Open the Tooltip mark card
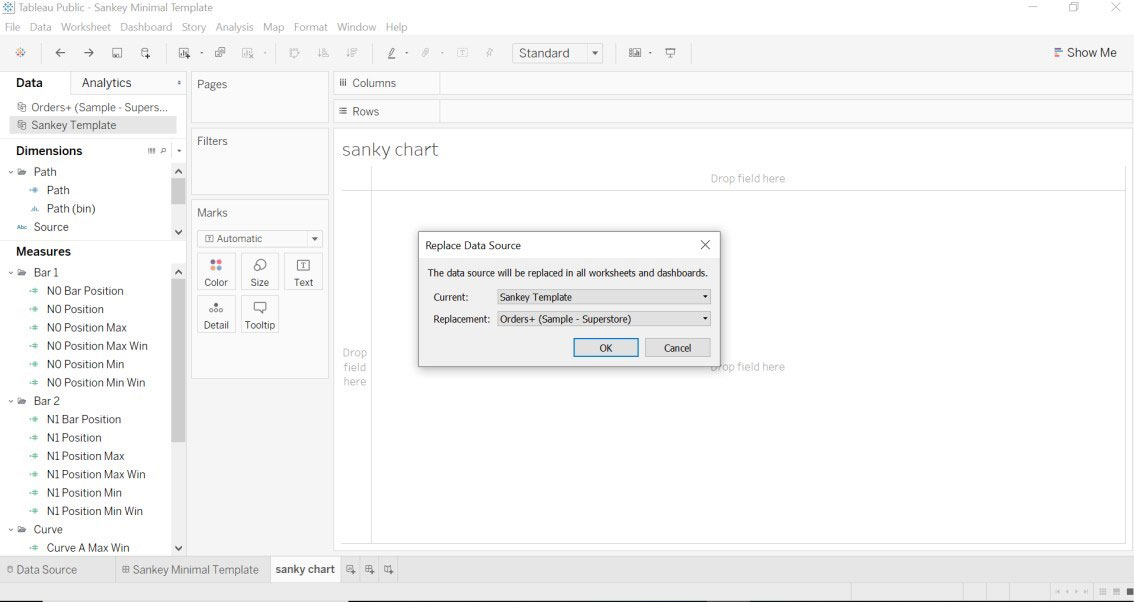 point(259,313)
